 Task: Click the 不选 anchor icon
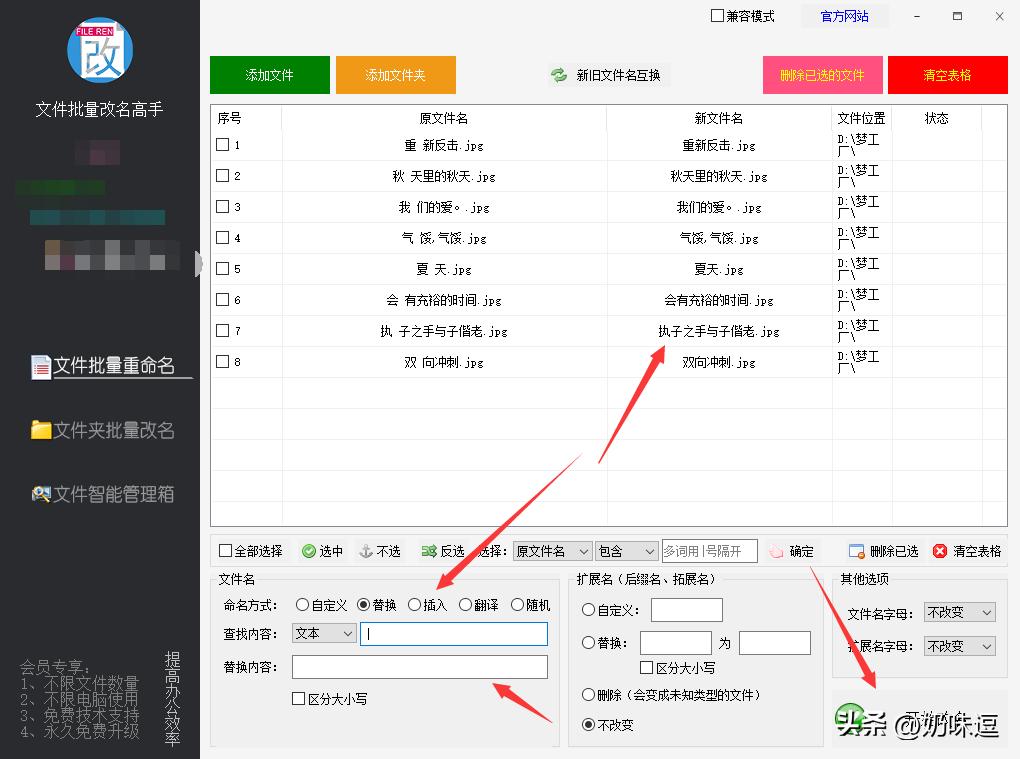coord(366,550)
